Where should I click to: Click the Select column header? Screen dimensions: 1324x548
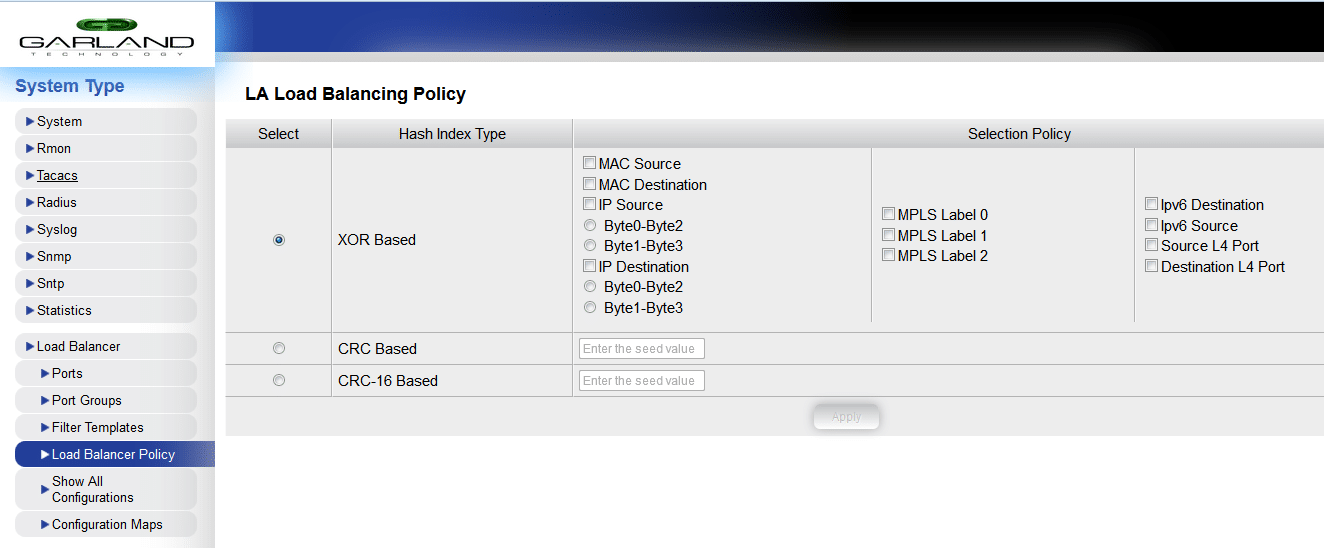278,134
